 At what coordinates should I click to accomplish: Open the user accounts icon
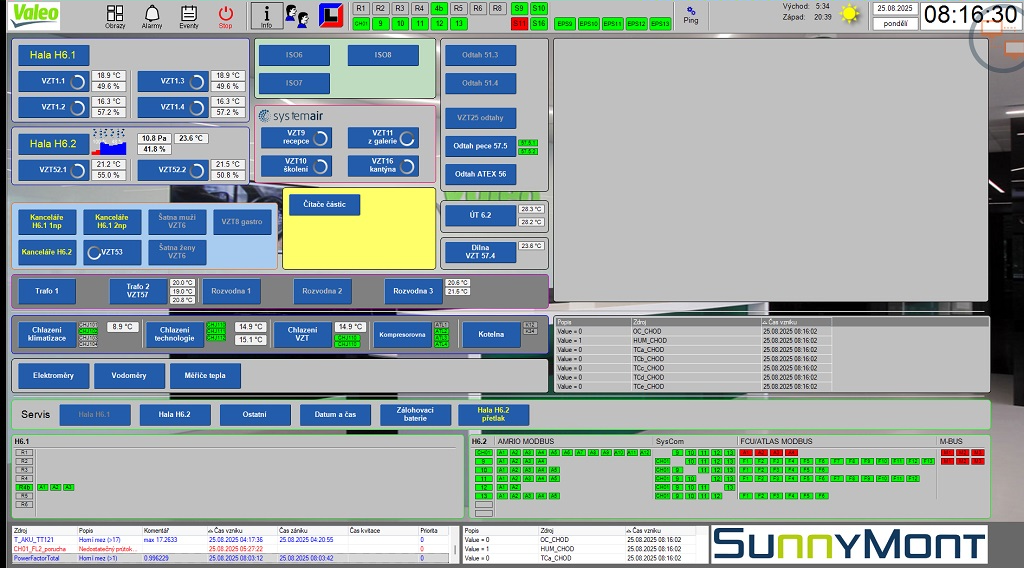coord(297,15)
